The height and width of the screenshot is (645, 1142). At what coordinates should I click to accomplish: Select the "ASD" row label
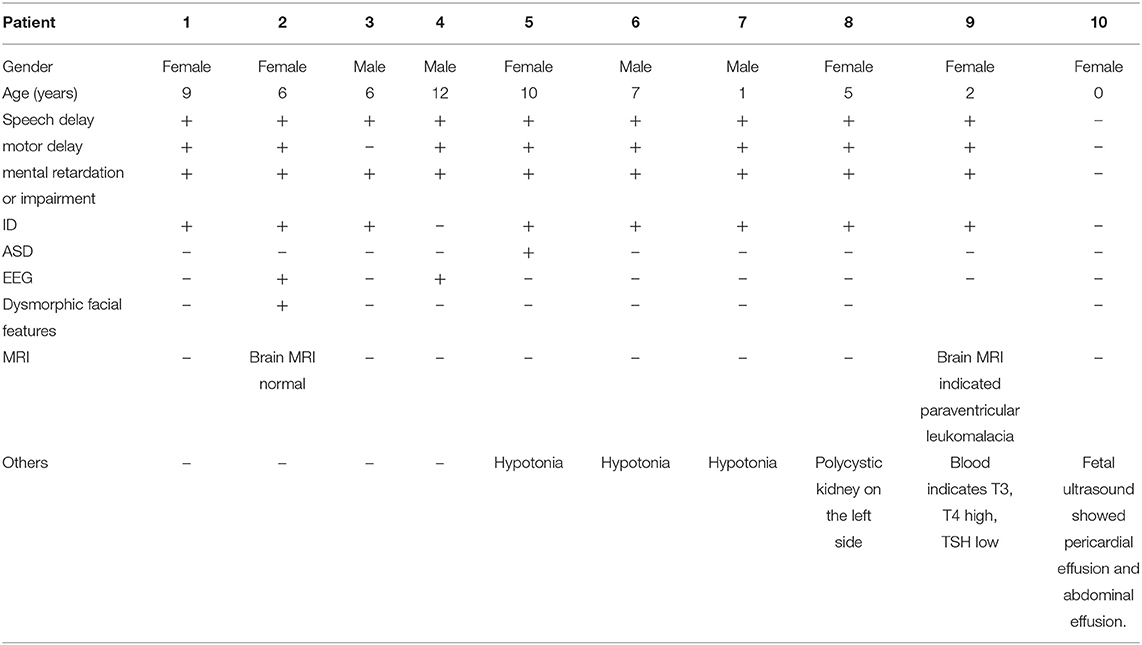(19, 252)
